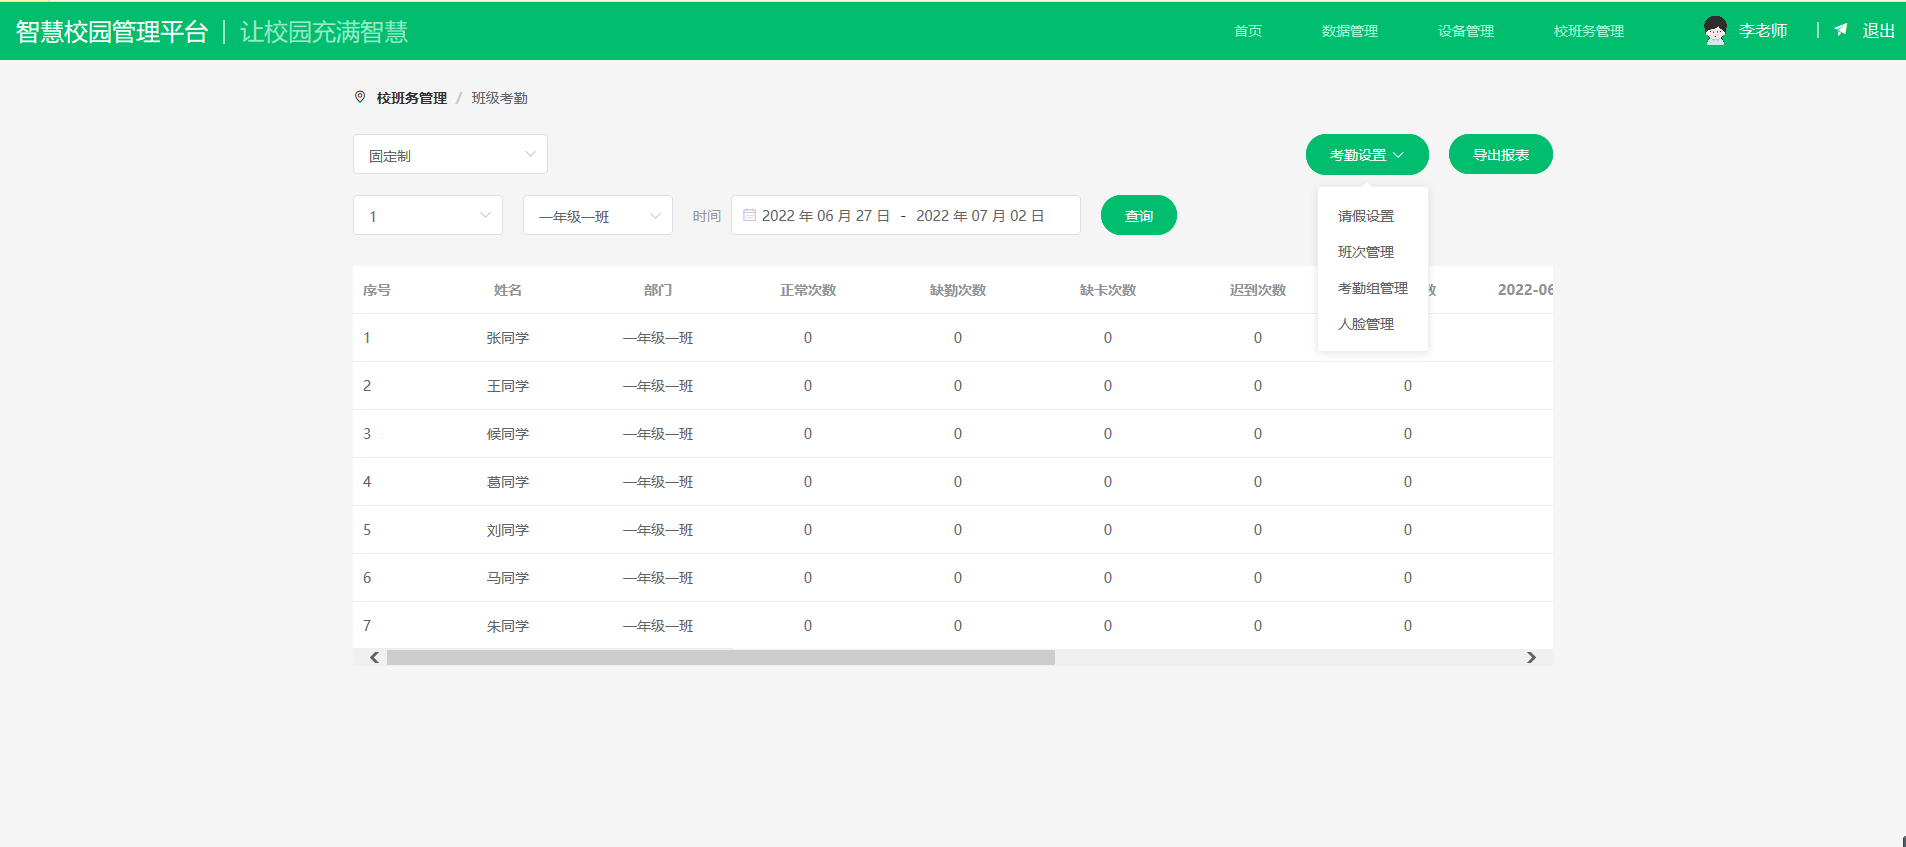Open the 固定制 attendance type dropdown

pos(450,155)
